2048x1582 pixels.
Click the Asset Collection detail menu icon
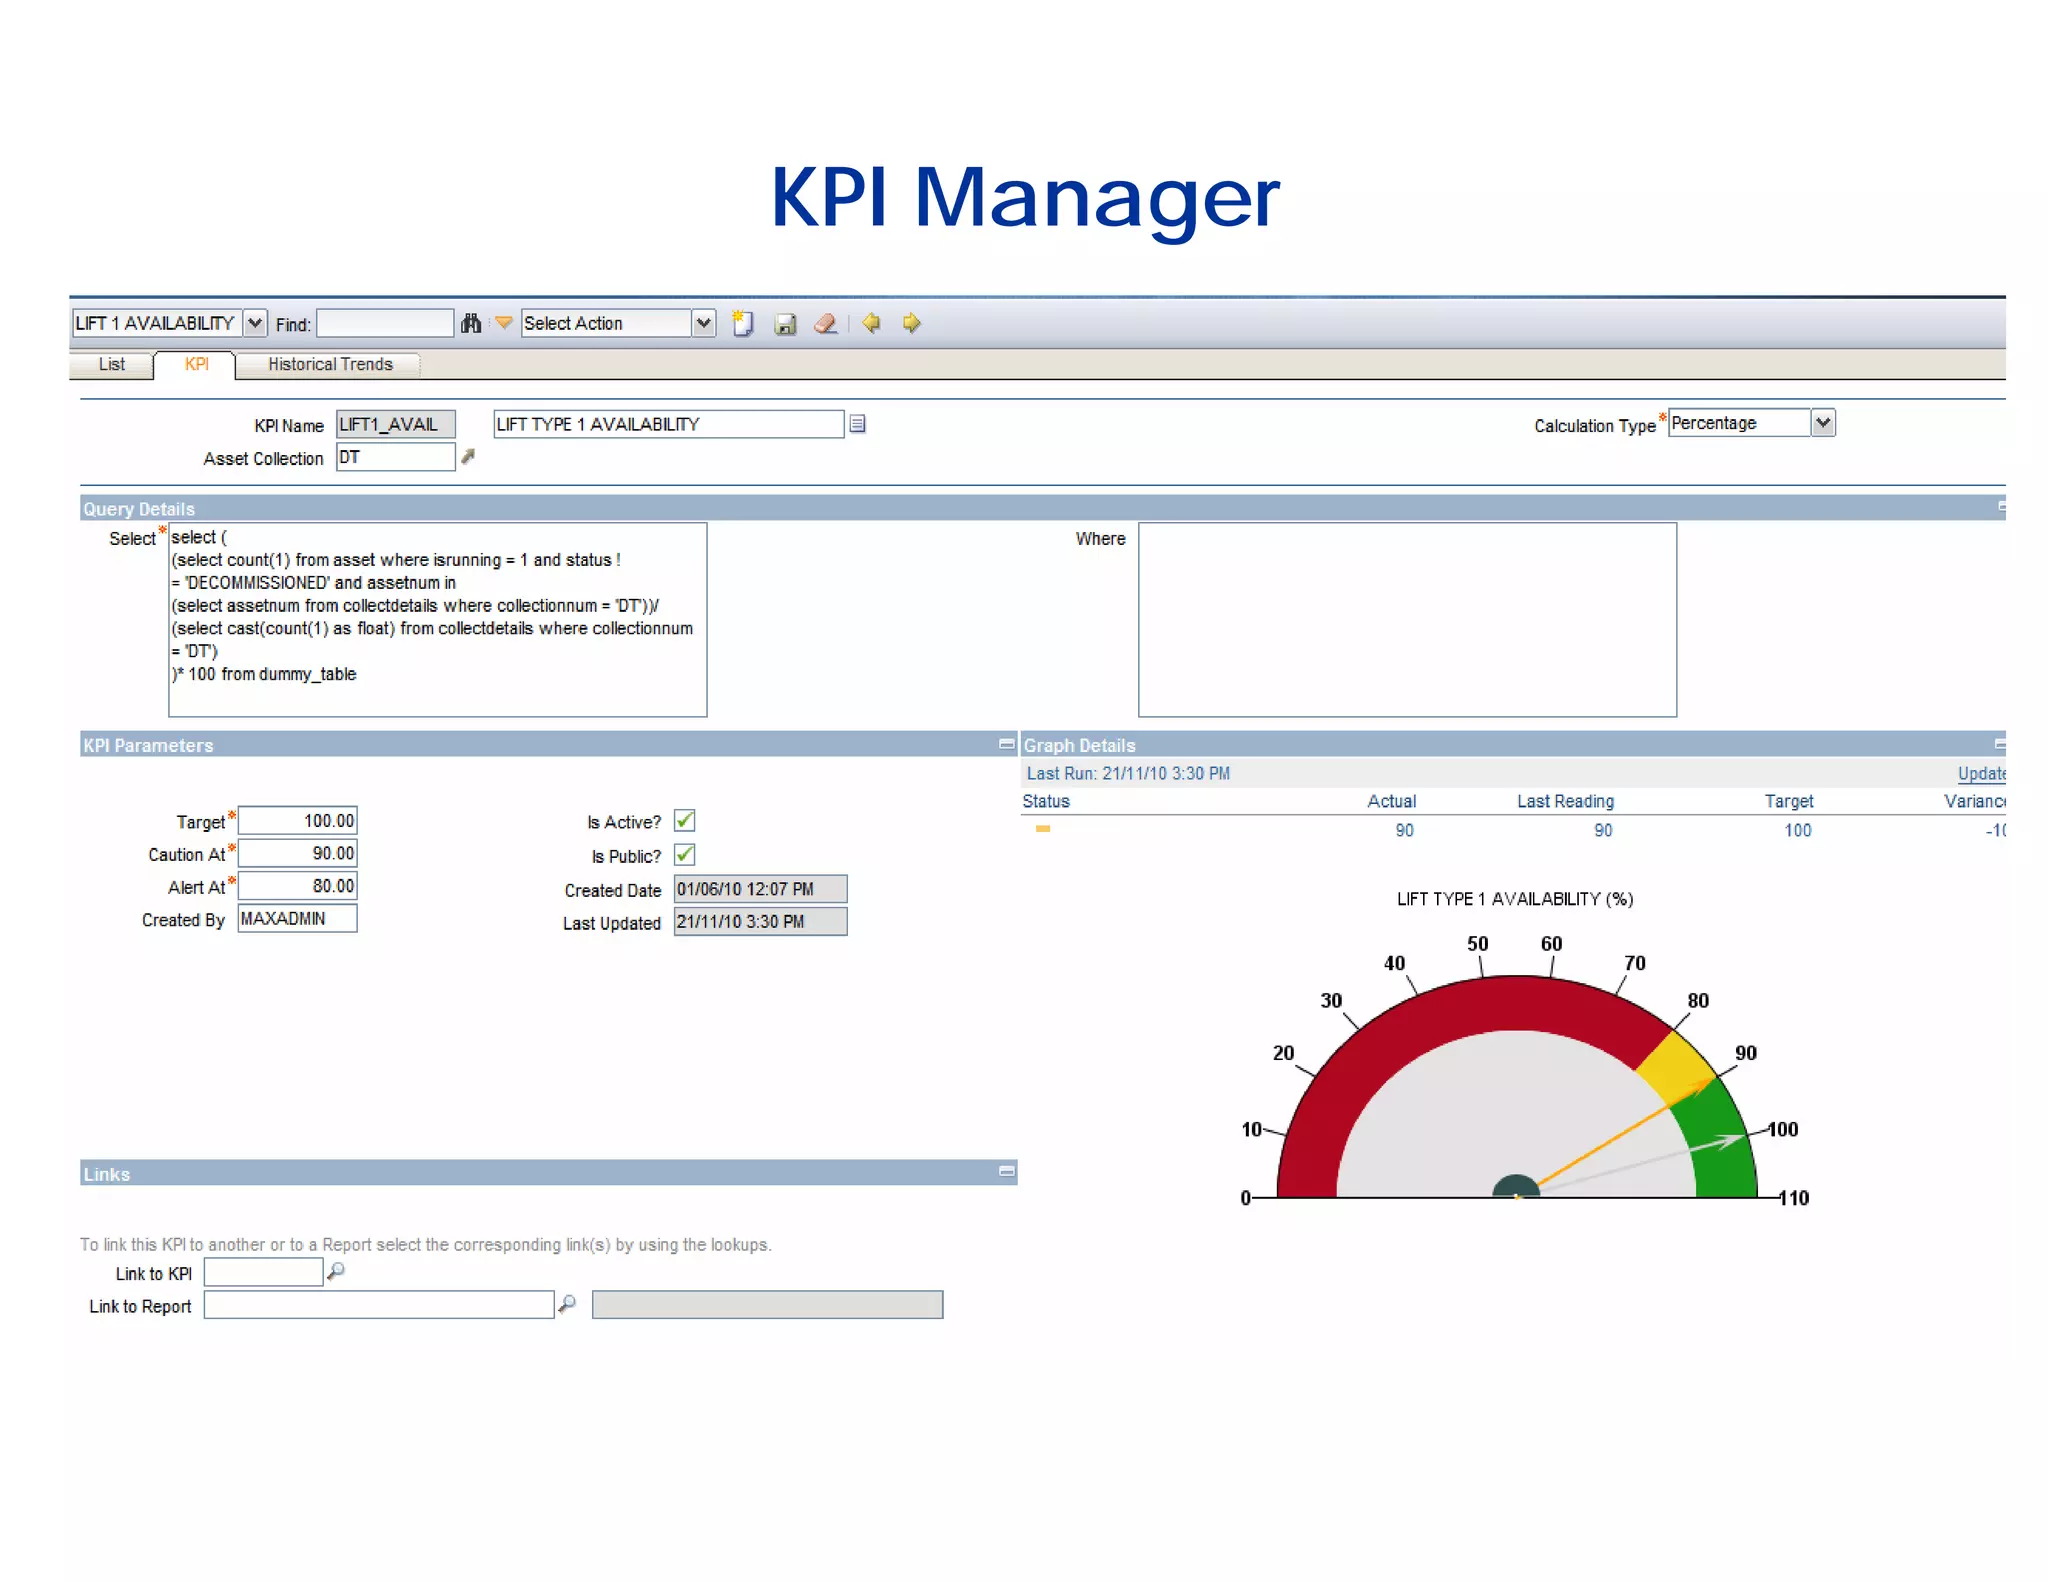[x=467, y=457]
